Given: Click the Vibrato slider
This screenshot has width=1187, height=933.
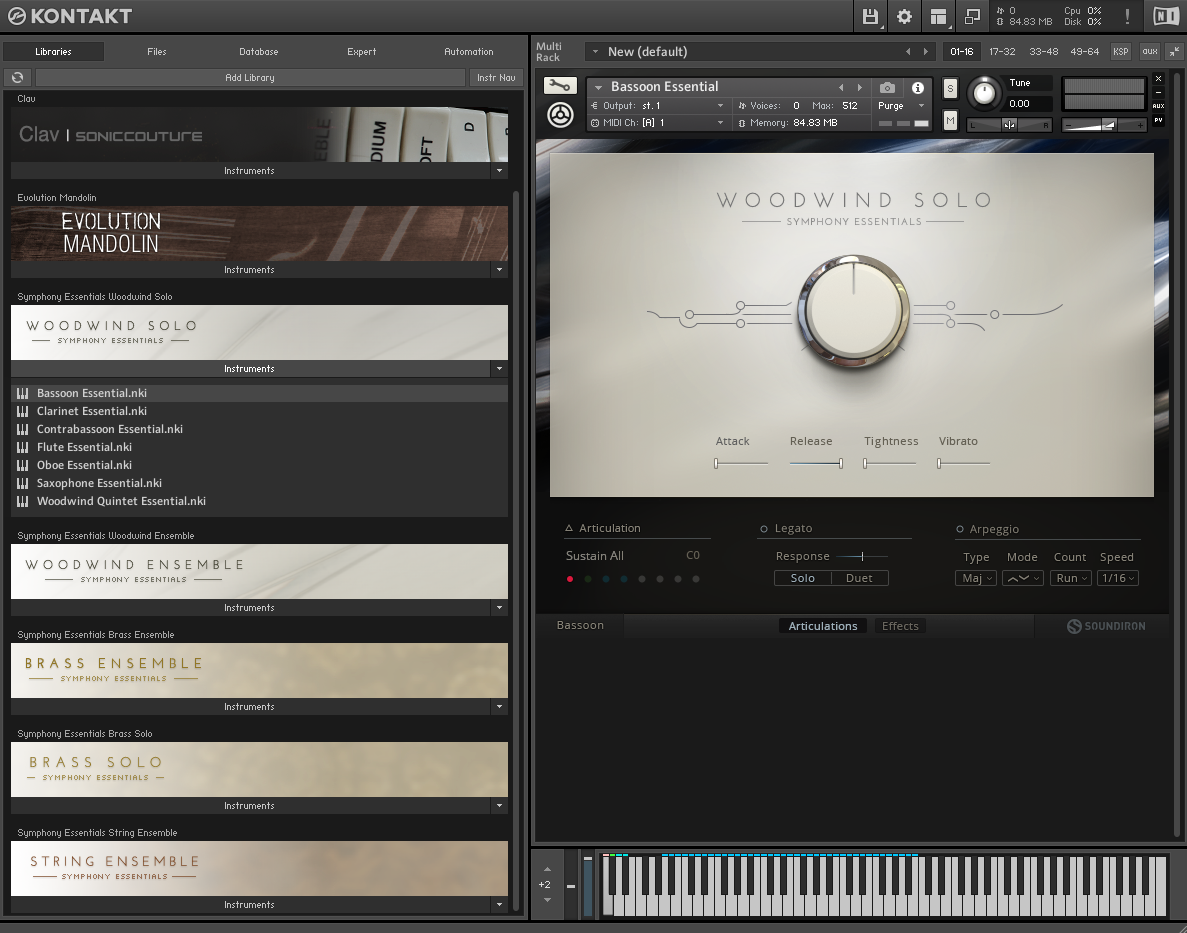Looking at the screenshot, I should pyautogui.click(x=963, y=463).
